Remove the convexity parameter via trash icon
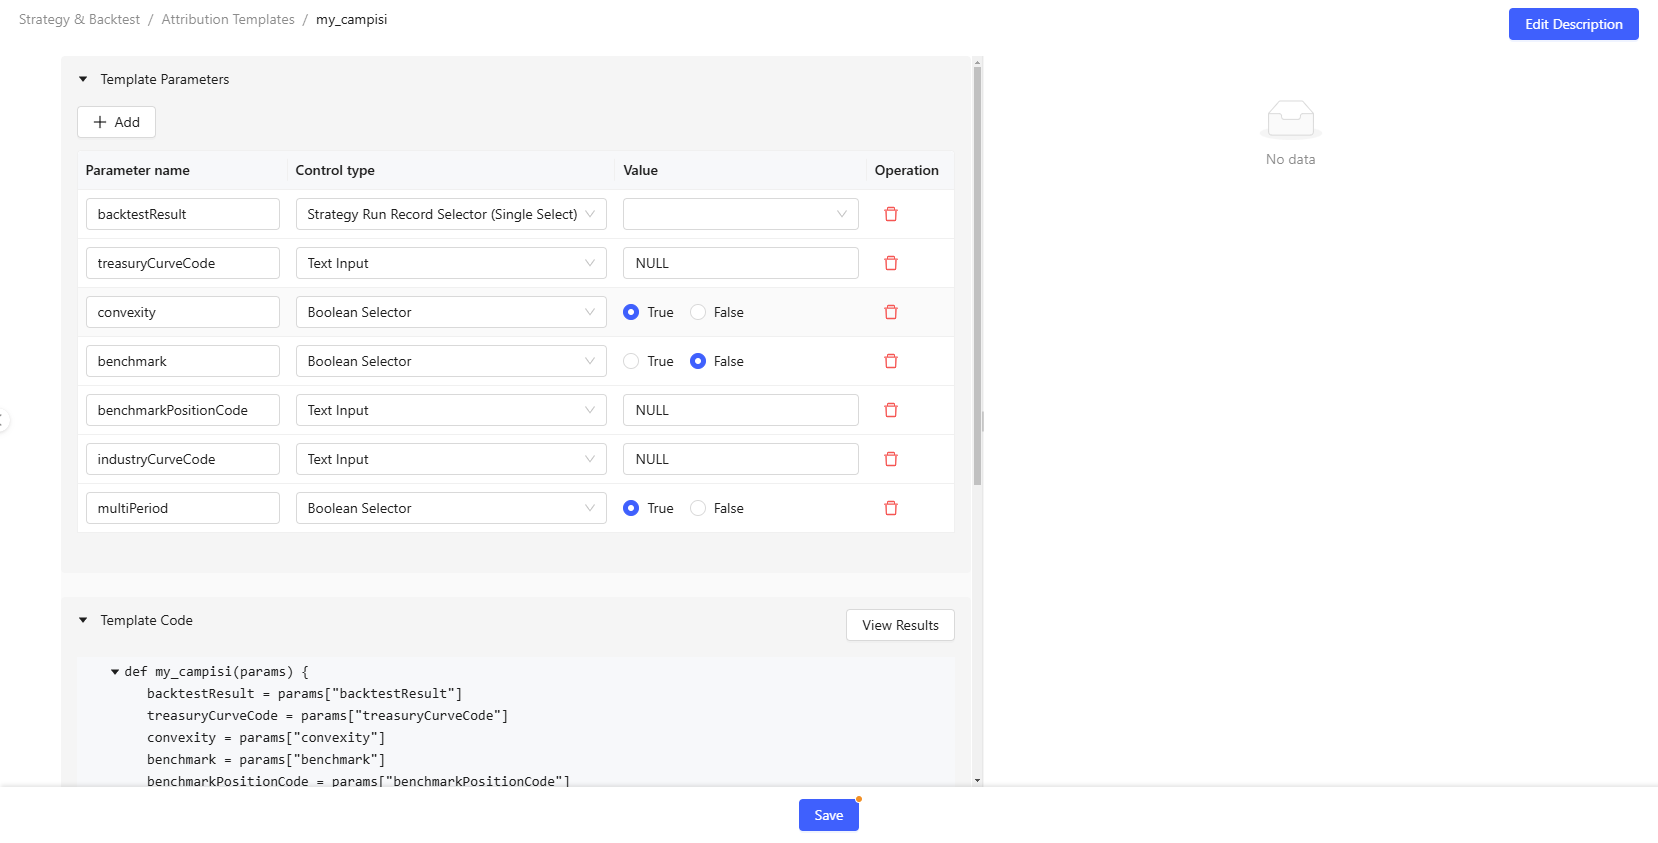The height and width of the screenshot is (843, 1658). [x=890, y=312]
